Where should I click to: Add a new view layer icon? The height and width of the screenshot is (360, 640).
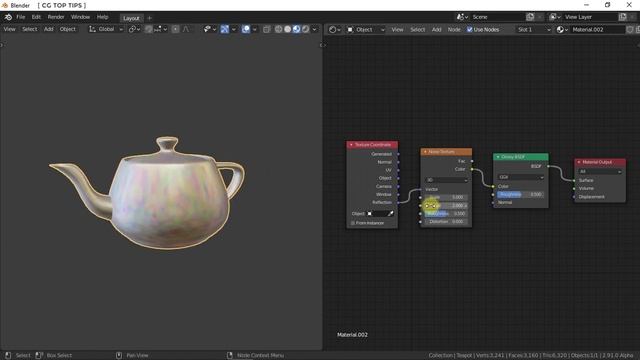click(x=622, y=17)
